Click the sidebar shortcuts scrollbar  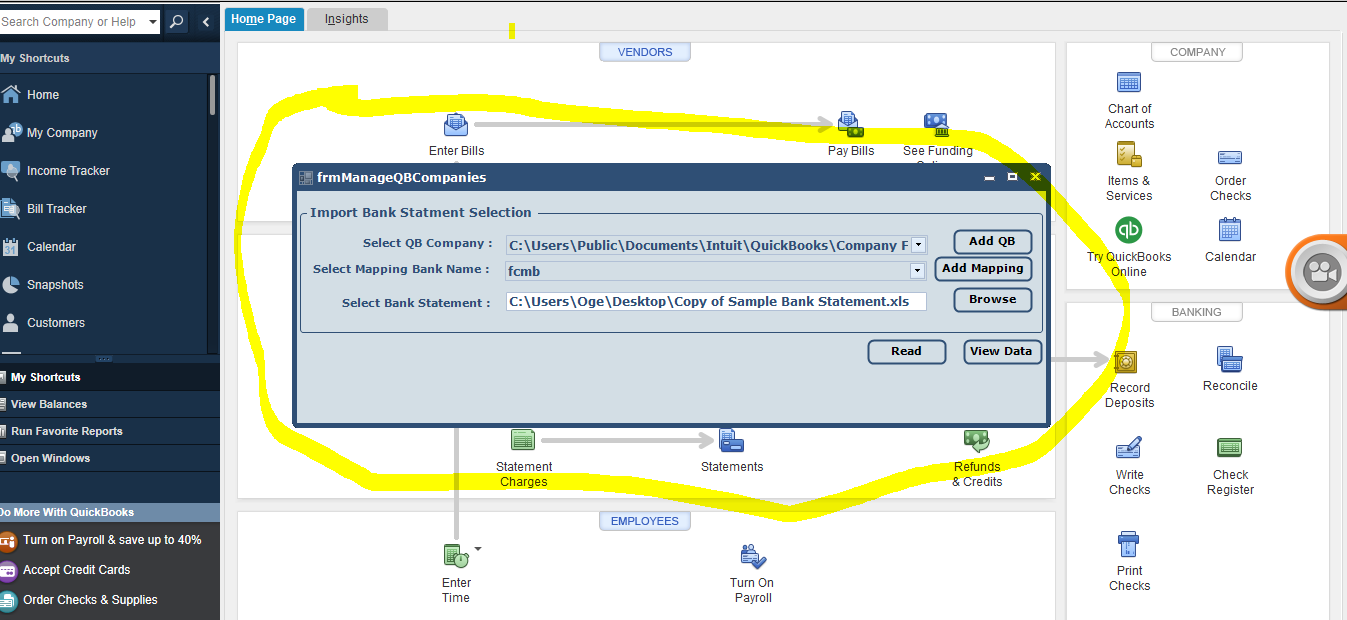(212, 95)
